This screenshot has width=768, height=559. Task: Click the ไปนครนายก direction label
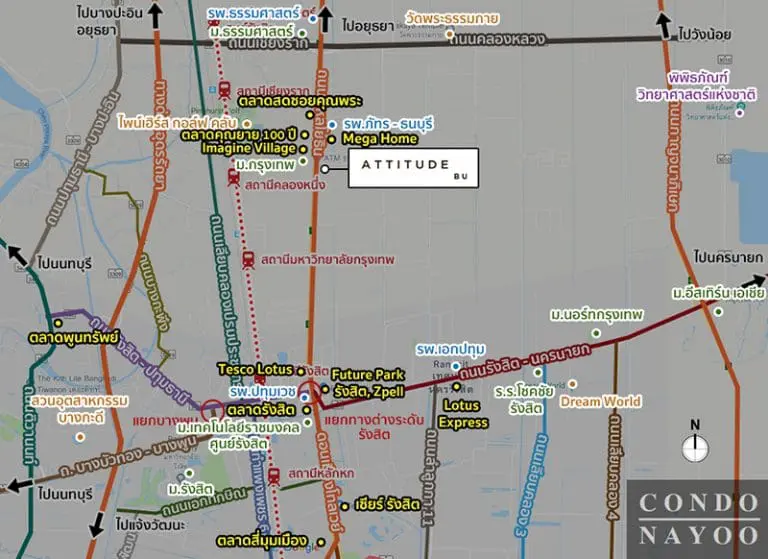728,257
